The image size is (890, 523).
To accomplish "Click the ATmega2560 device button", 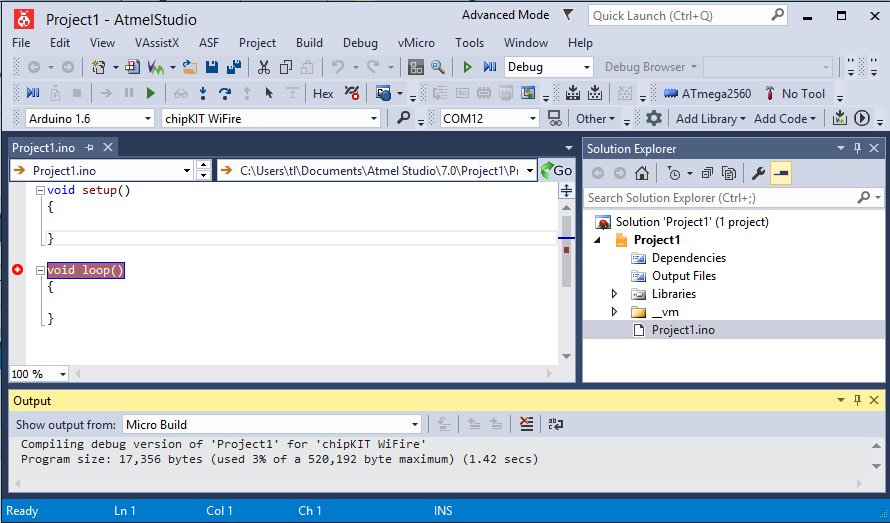I will click(707, 94).
